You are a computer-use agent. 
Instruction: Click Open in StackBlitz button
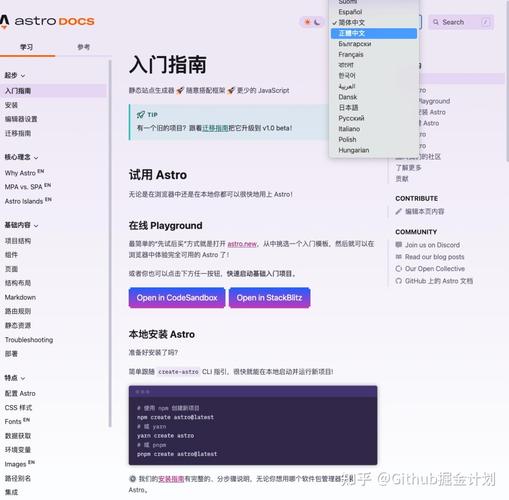click(269, 297)
